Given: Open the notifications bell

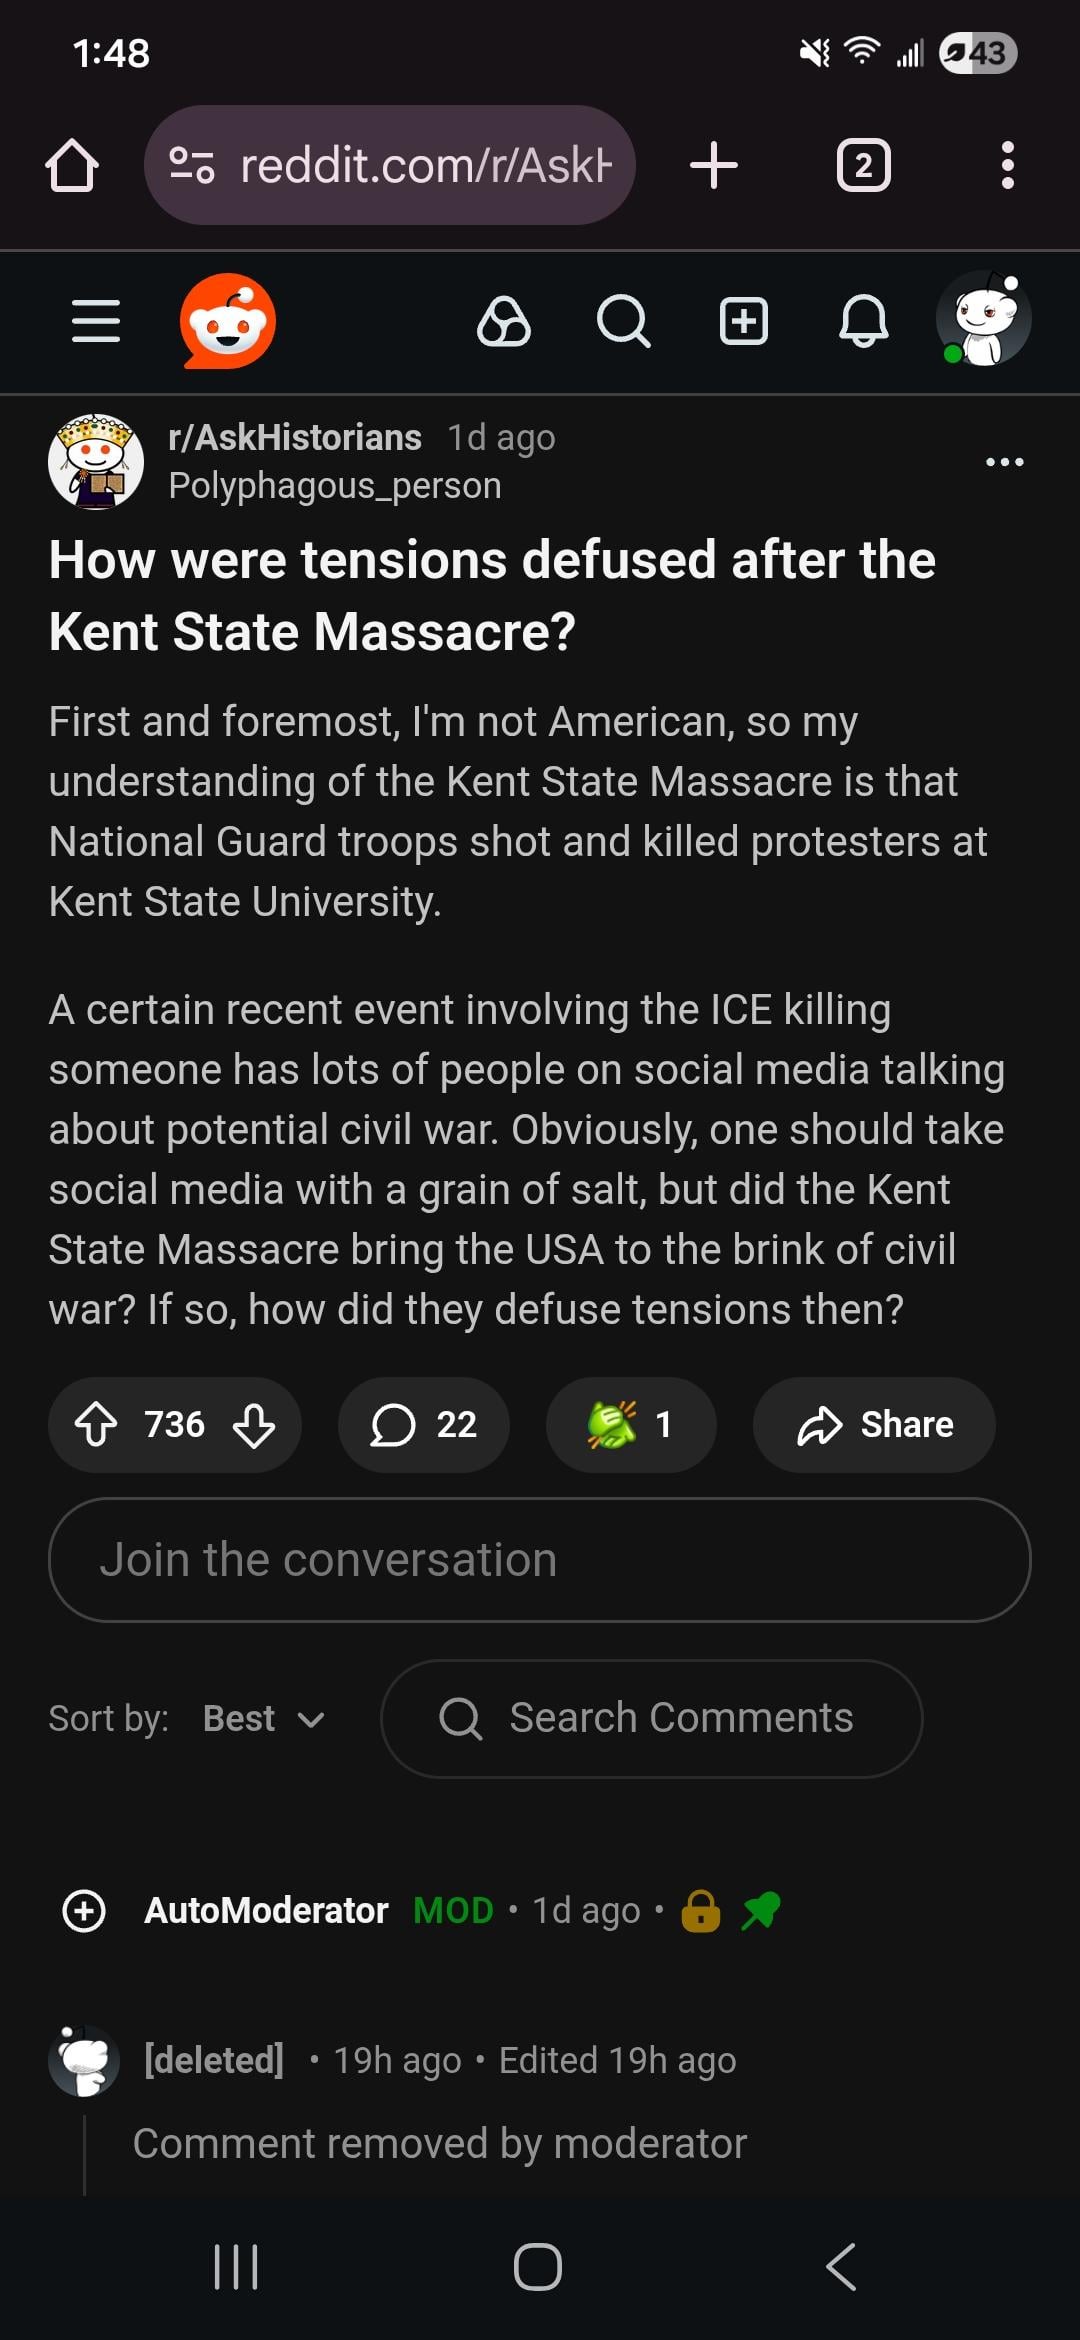Looking at the screenshot, I should 863,321.
